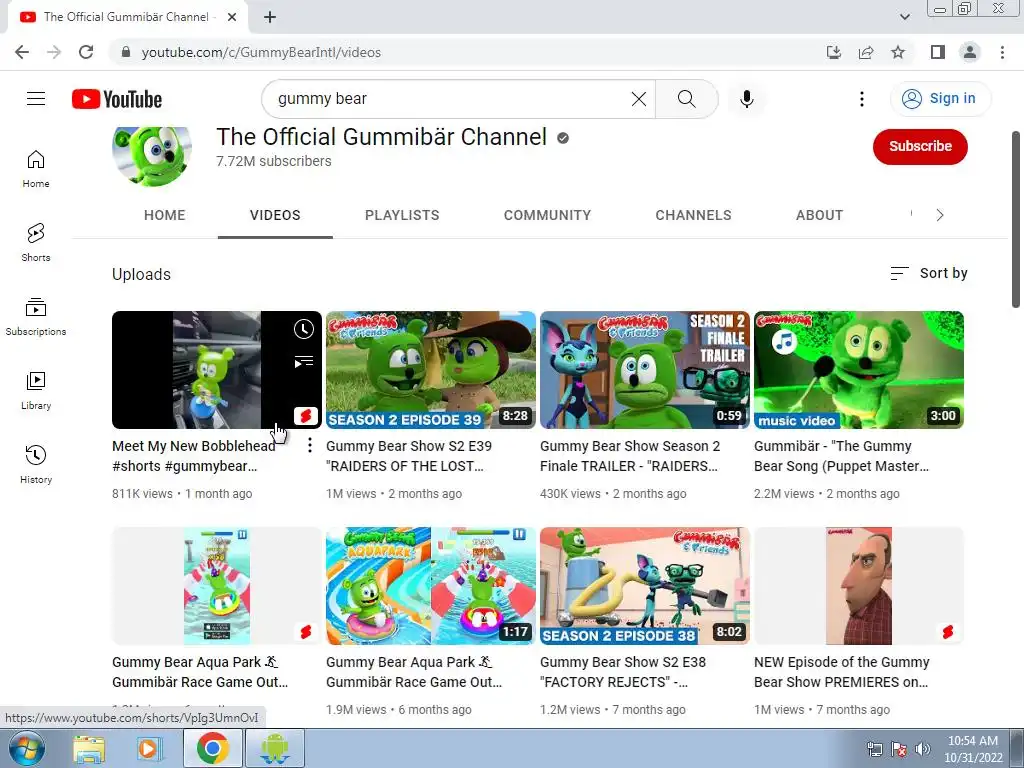1024x768 pixels.
Task: Click the Season 2 Finale Trailer thumbnail
Action: tap(645, 370)
